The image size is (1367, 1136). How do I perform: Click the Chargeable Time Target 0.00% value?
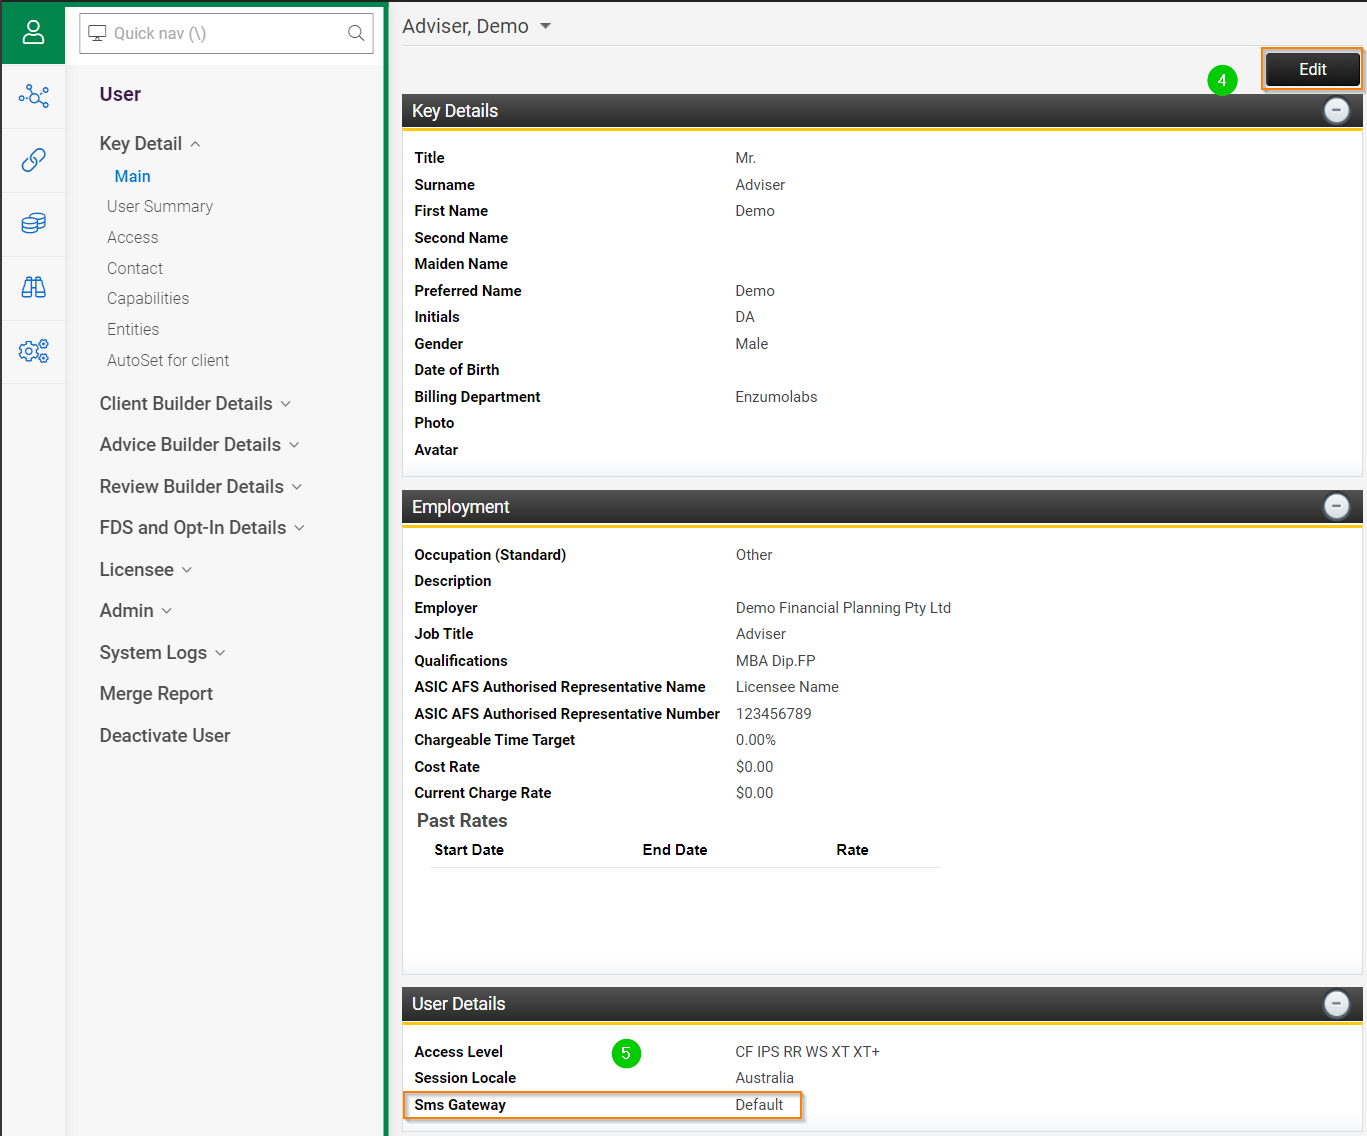coord(756,740)
